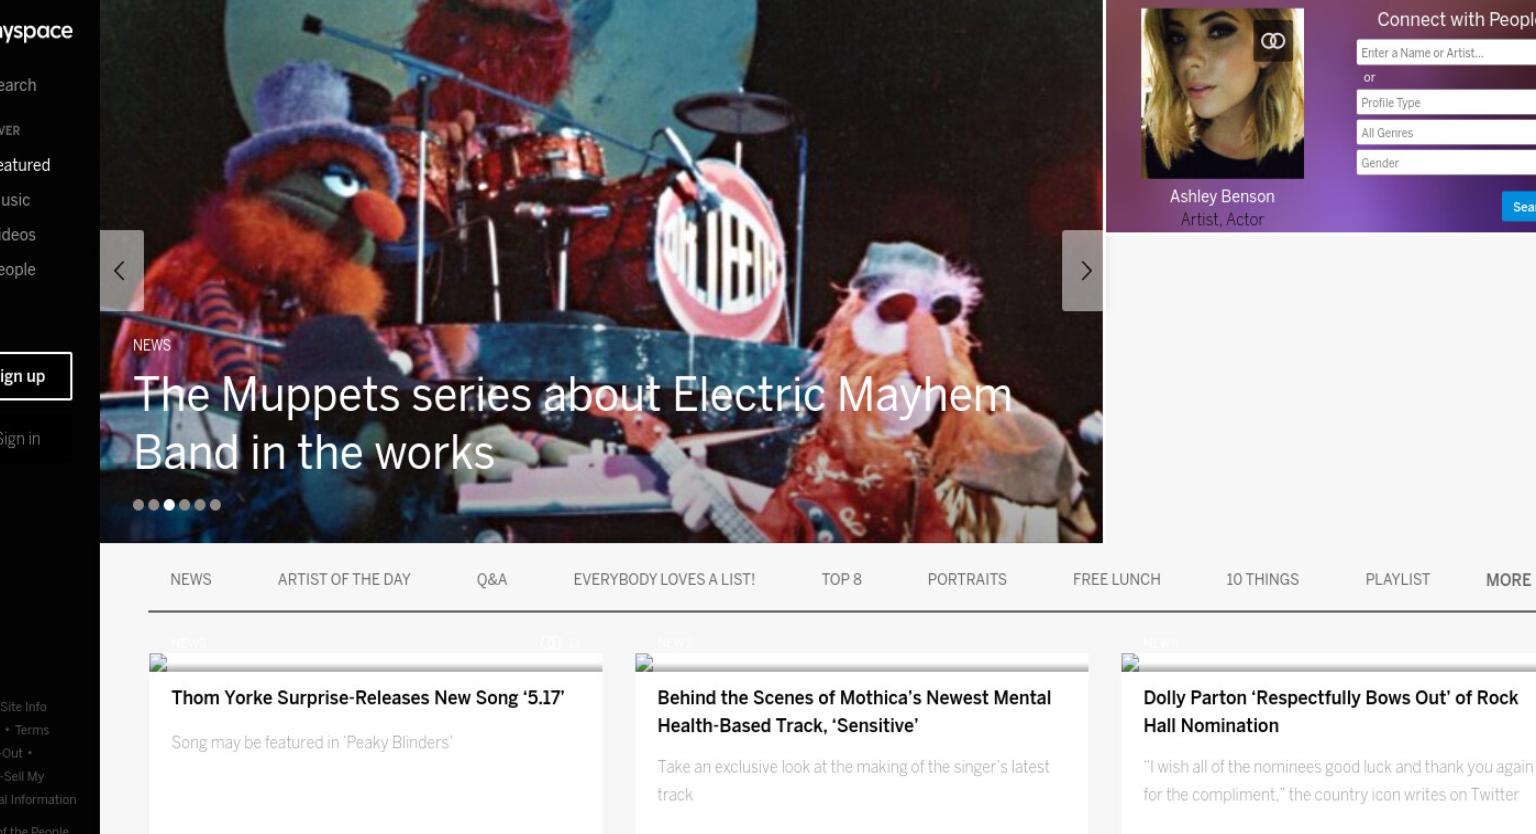Open the Sign in link
This screenshot has height=834, width=1536.
coord(20,439)
